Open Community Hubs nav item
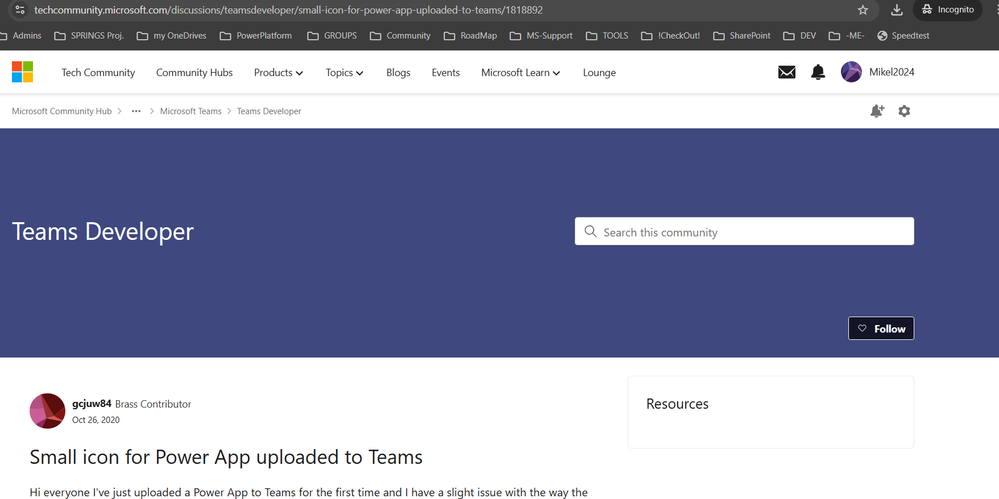This screenshot has height=499, width=999. pos(194,73)
